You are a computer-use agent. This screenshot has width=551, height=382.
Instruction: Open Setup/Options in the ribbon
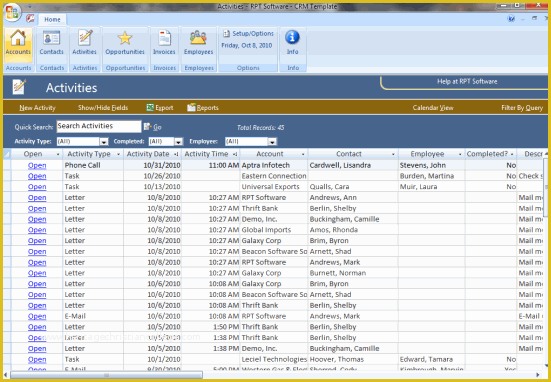coord(248,34)
